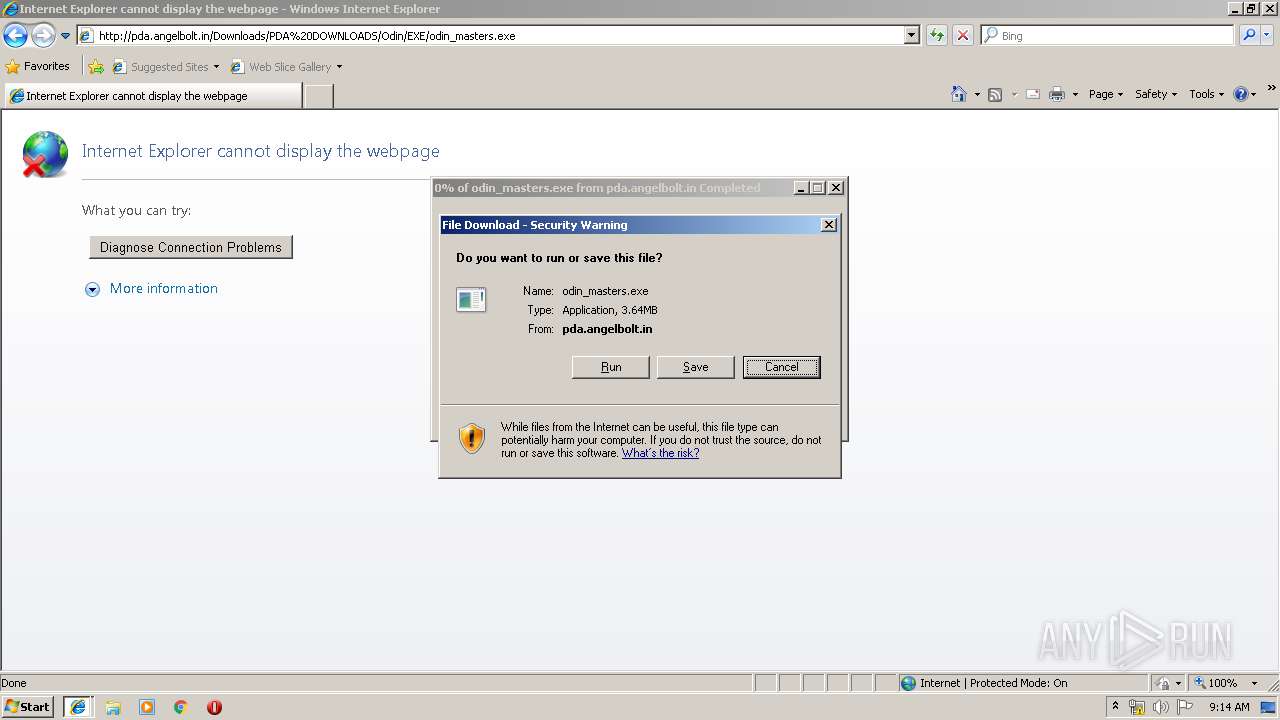Show hidden tray icons arrow
The width and height of the screenshot is (1280, 720).
[x=1115, y=707]
